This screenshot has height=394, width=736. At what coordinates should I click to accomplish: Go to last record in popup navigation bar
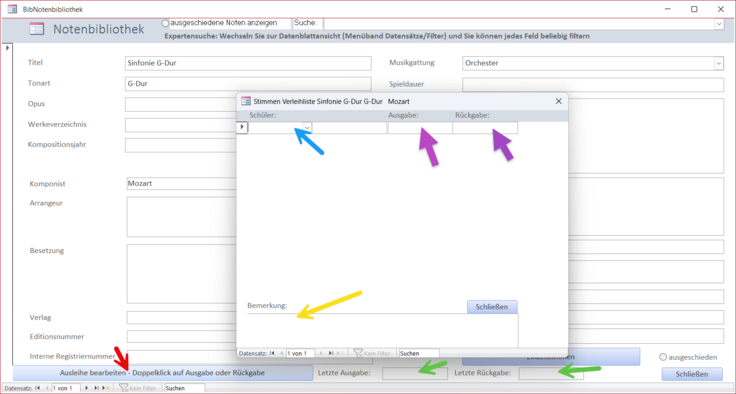coord(331,353)
